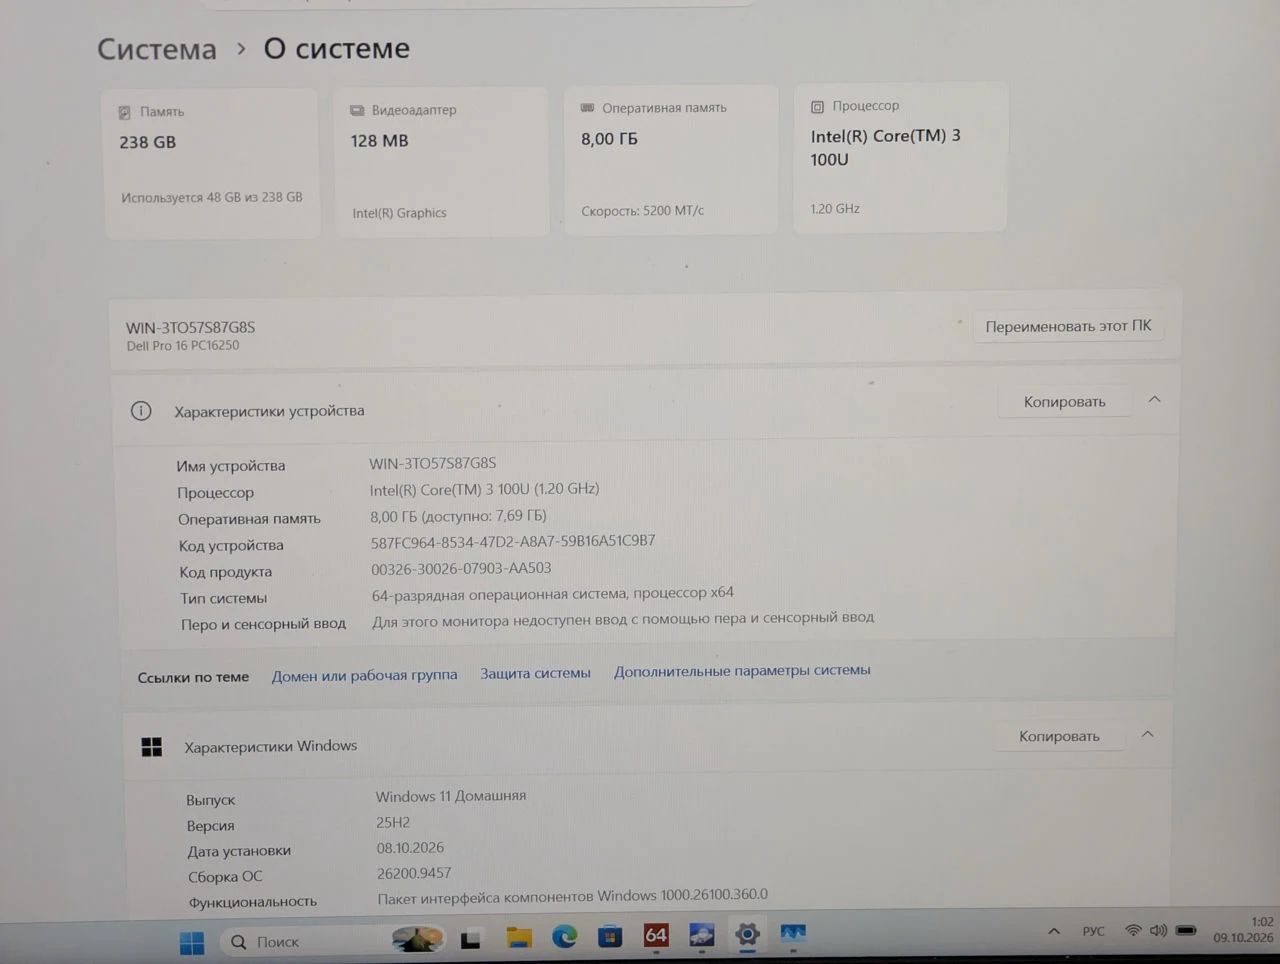Open Домен или рабочая группа link

(x=364, y=675)
